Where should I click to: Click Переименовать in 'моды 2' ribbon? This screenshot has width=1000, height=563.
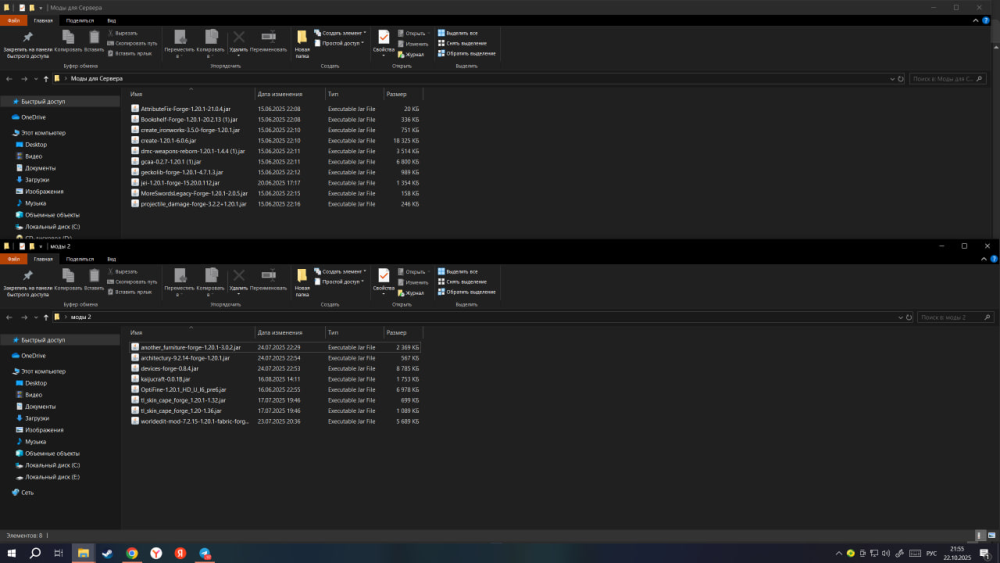tap(268, 281)
